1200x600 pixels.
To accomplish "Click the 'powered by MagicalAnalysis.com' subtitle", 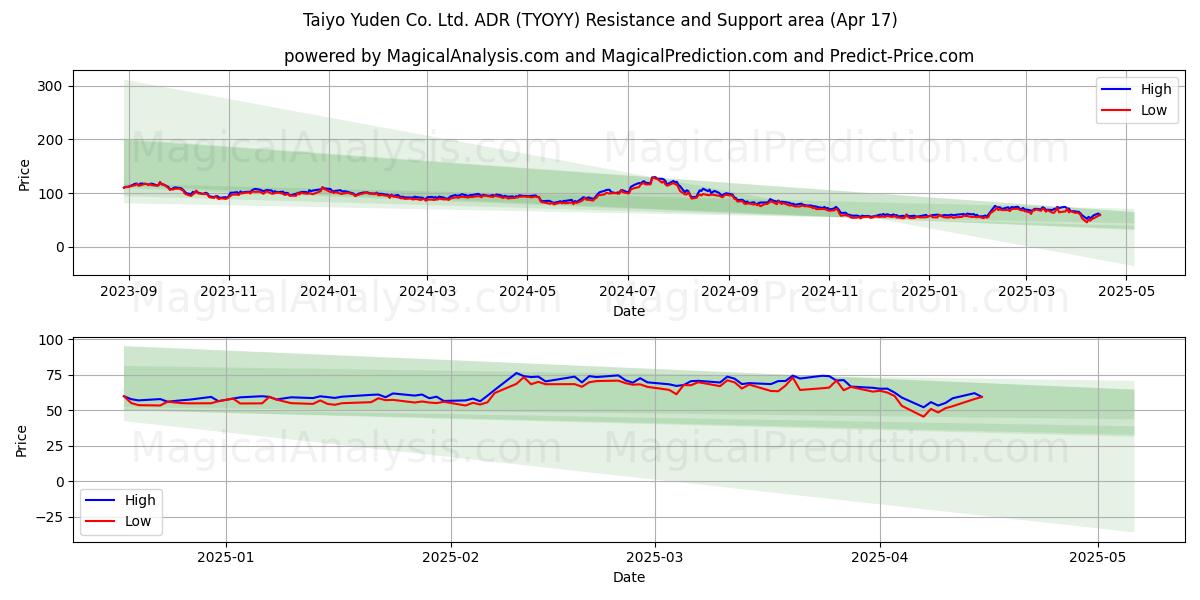I will tap(629, 56).
